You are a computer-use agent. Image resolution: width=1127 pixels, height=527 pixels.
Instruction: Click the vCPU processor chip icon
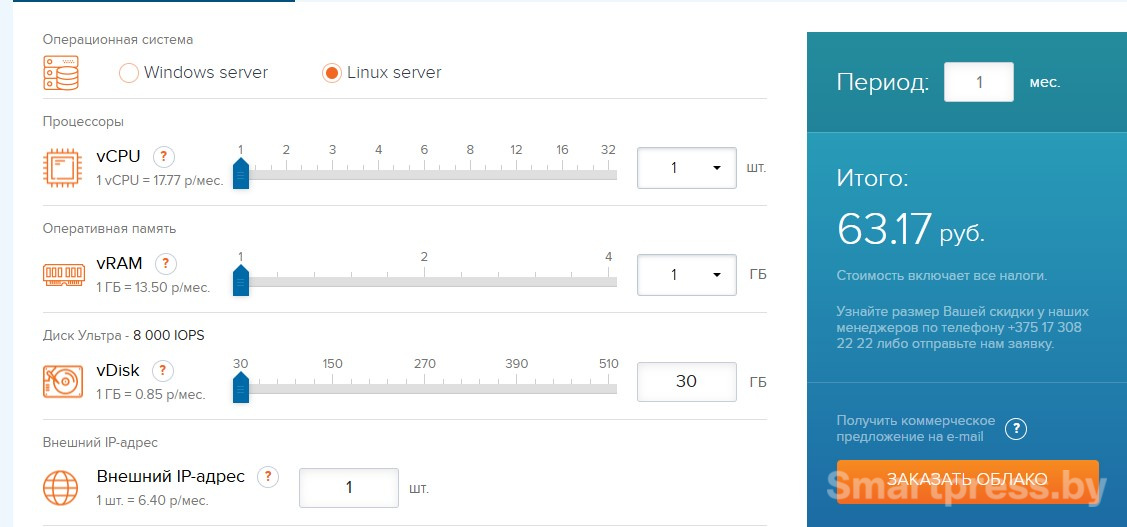tap(61, 168)
